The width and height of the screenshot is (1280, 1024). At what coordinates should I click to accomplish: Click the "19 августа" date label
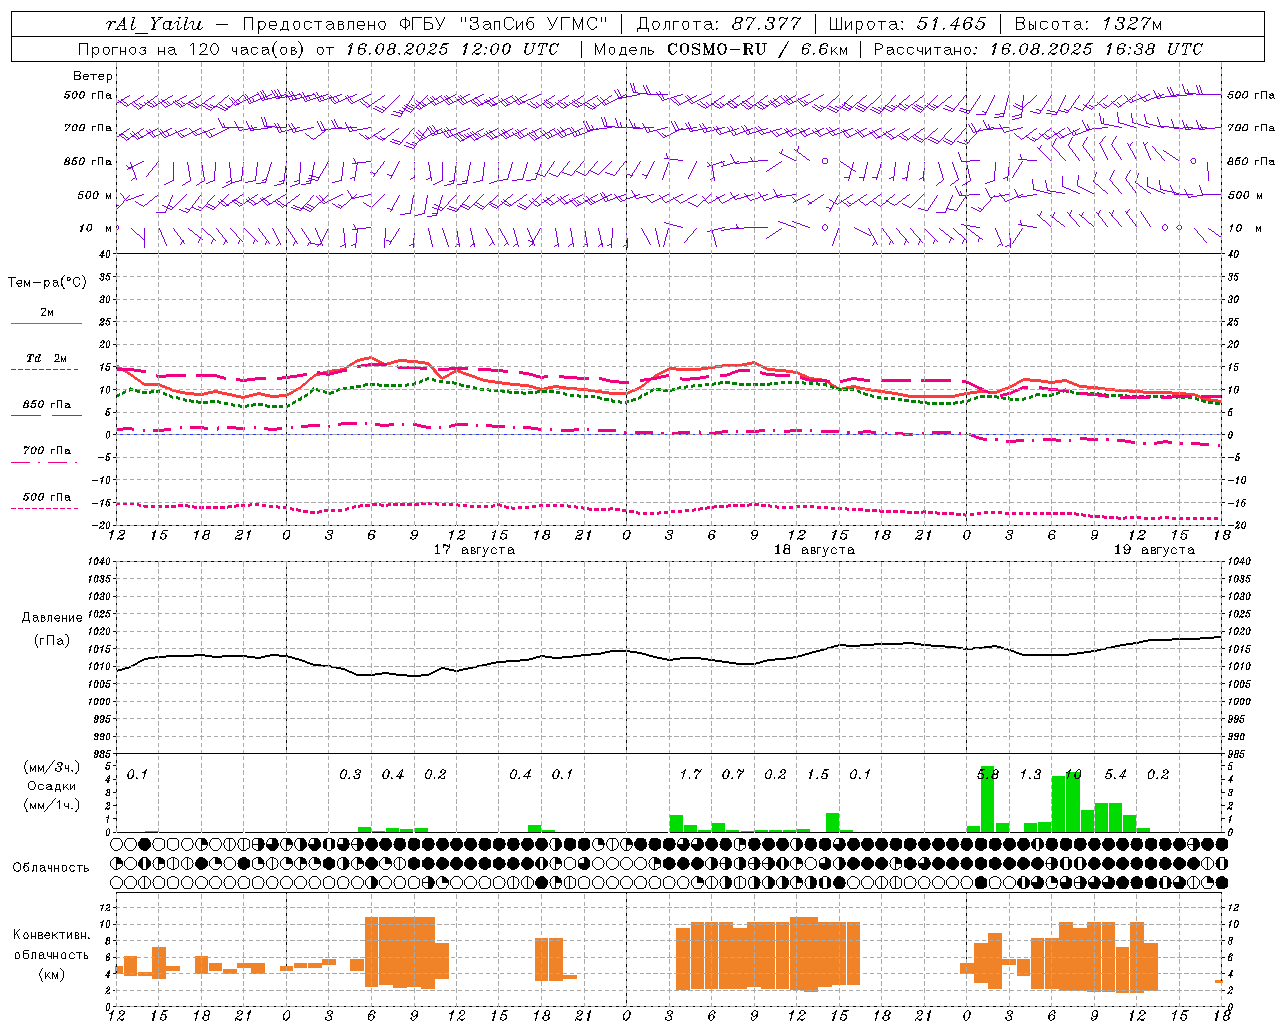[1154, 550]
